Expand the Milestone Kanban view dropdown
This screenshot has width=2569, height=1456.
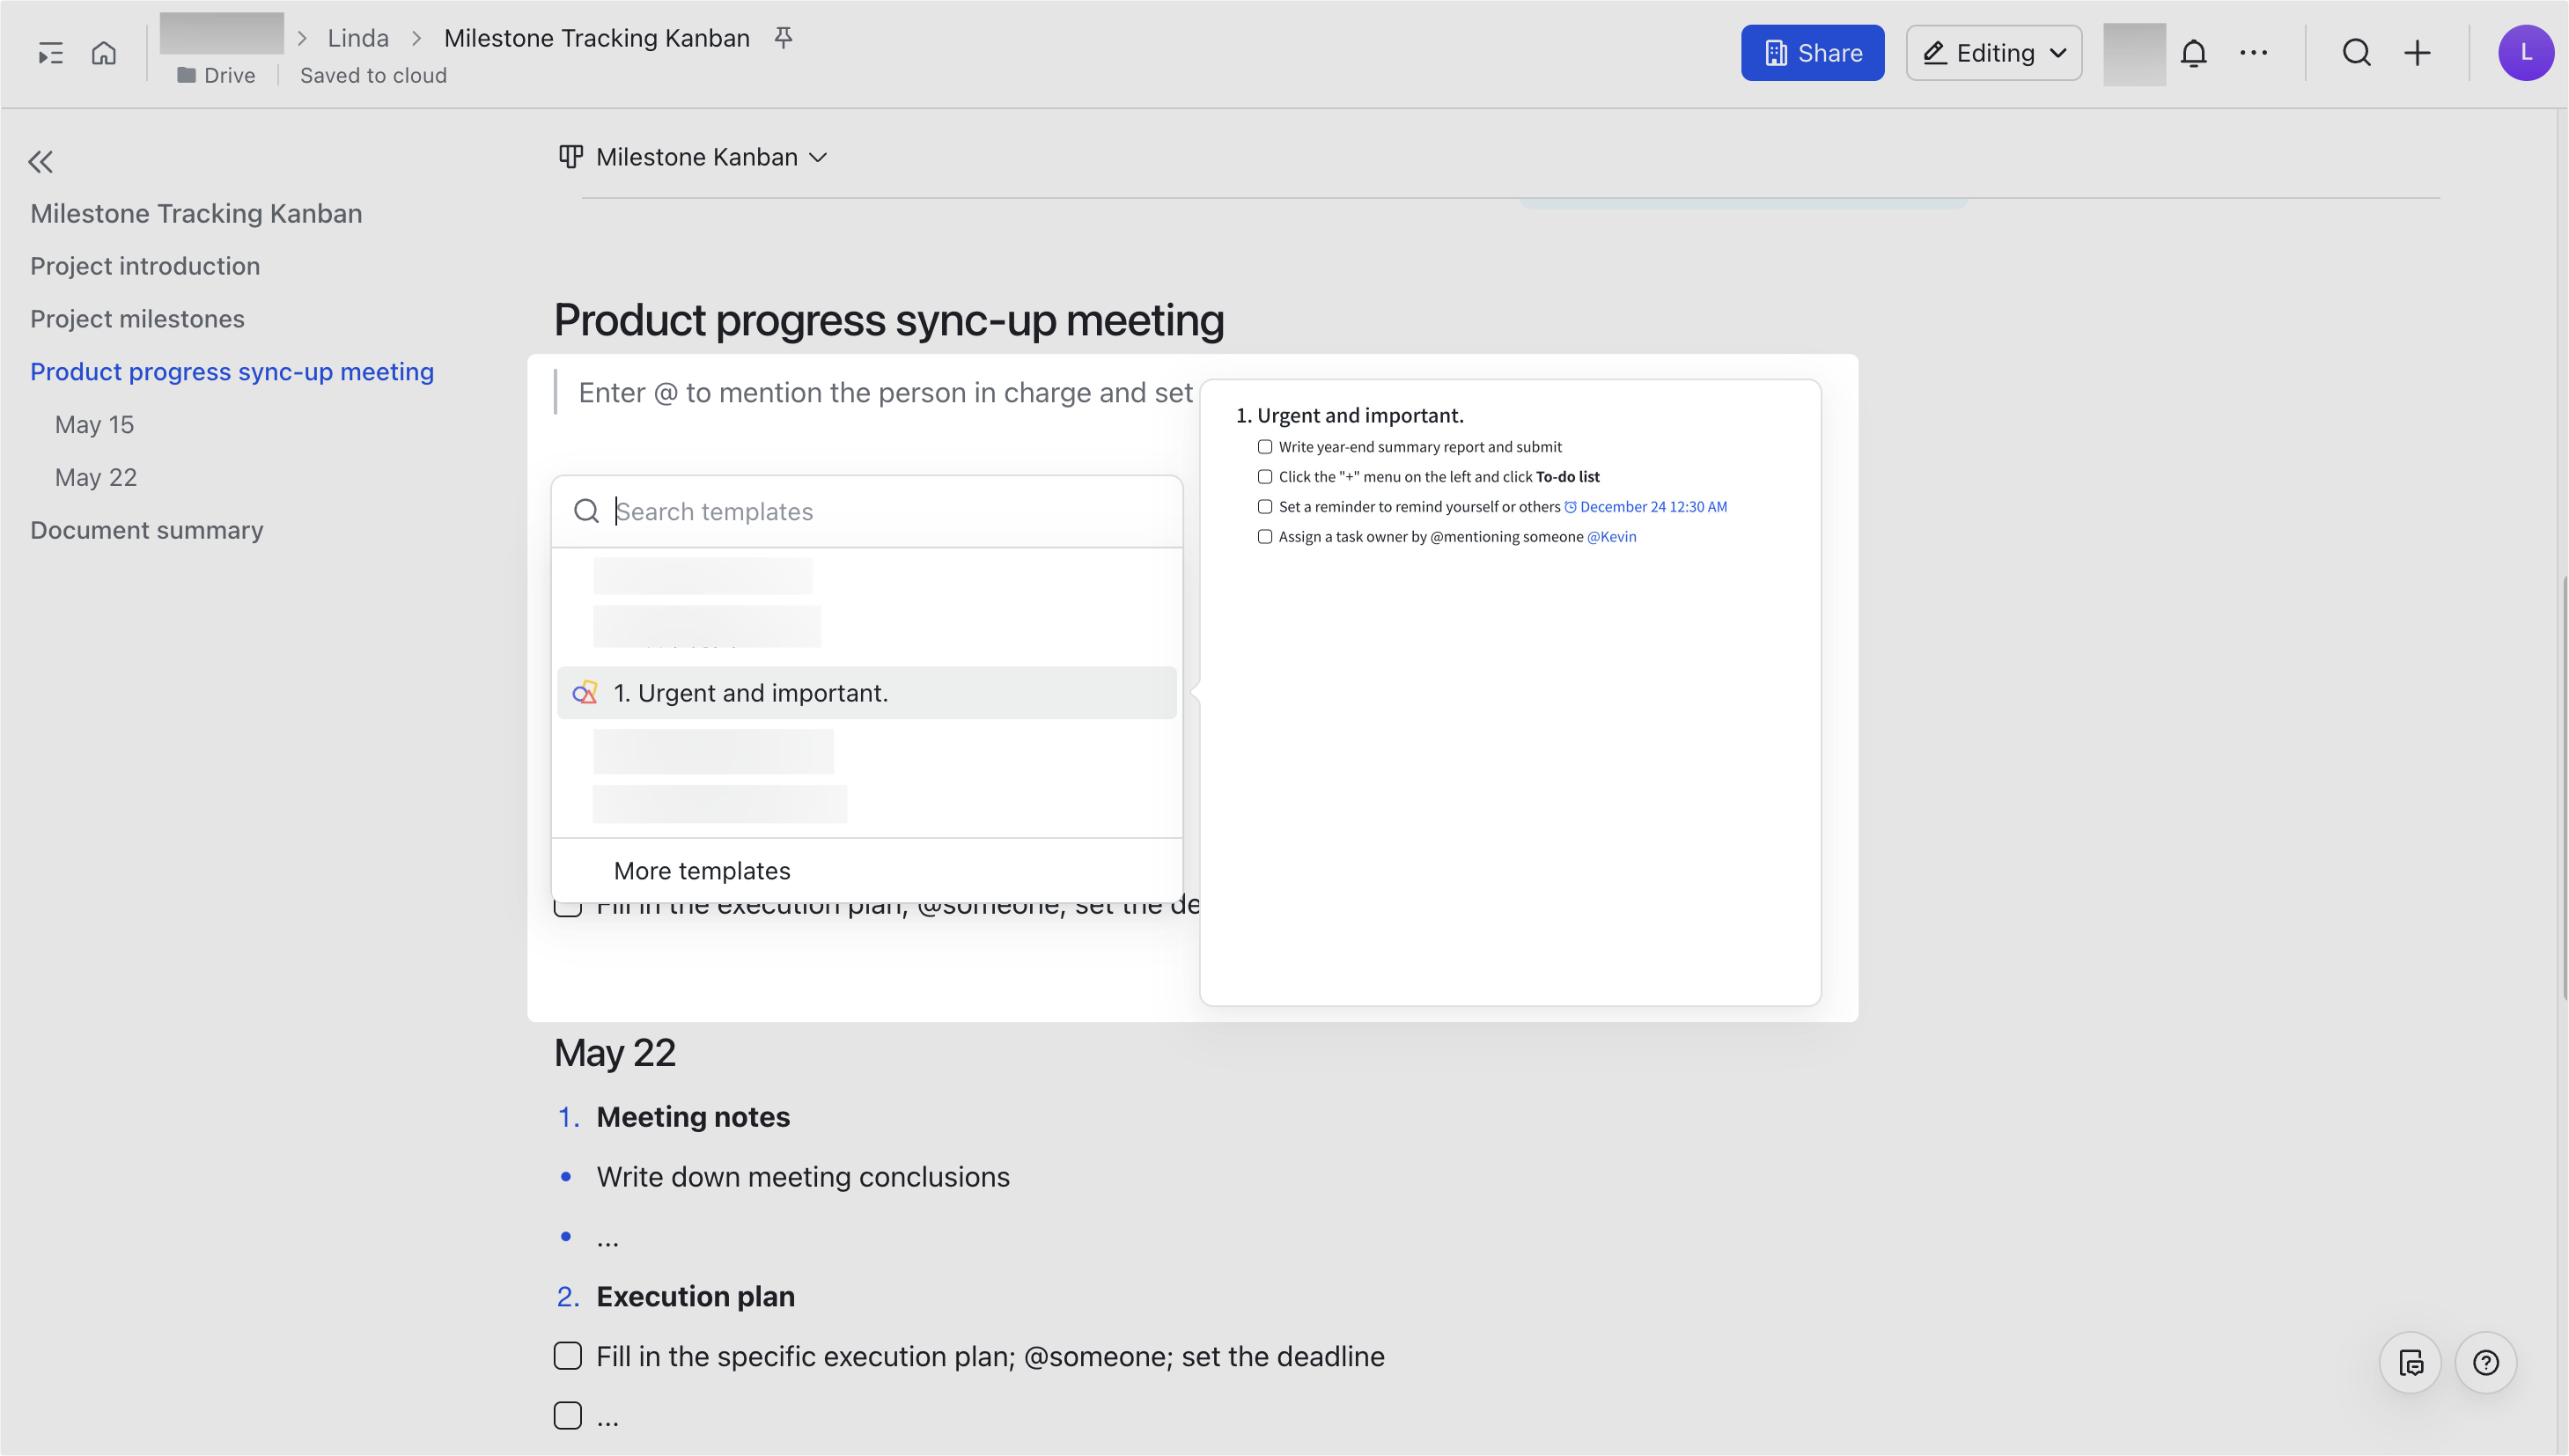817,157
